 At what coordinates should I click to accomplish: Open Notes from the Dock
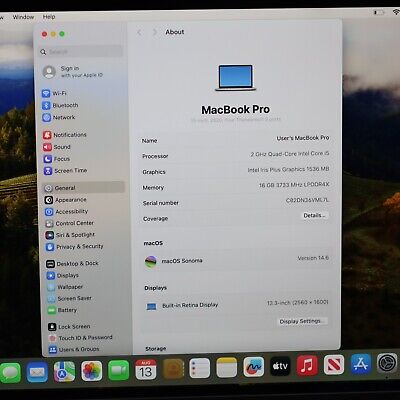[227, 367]
